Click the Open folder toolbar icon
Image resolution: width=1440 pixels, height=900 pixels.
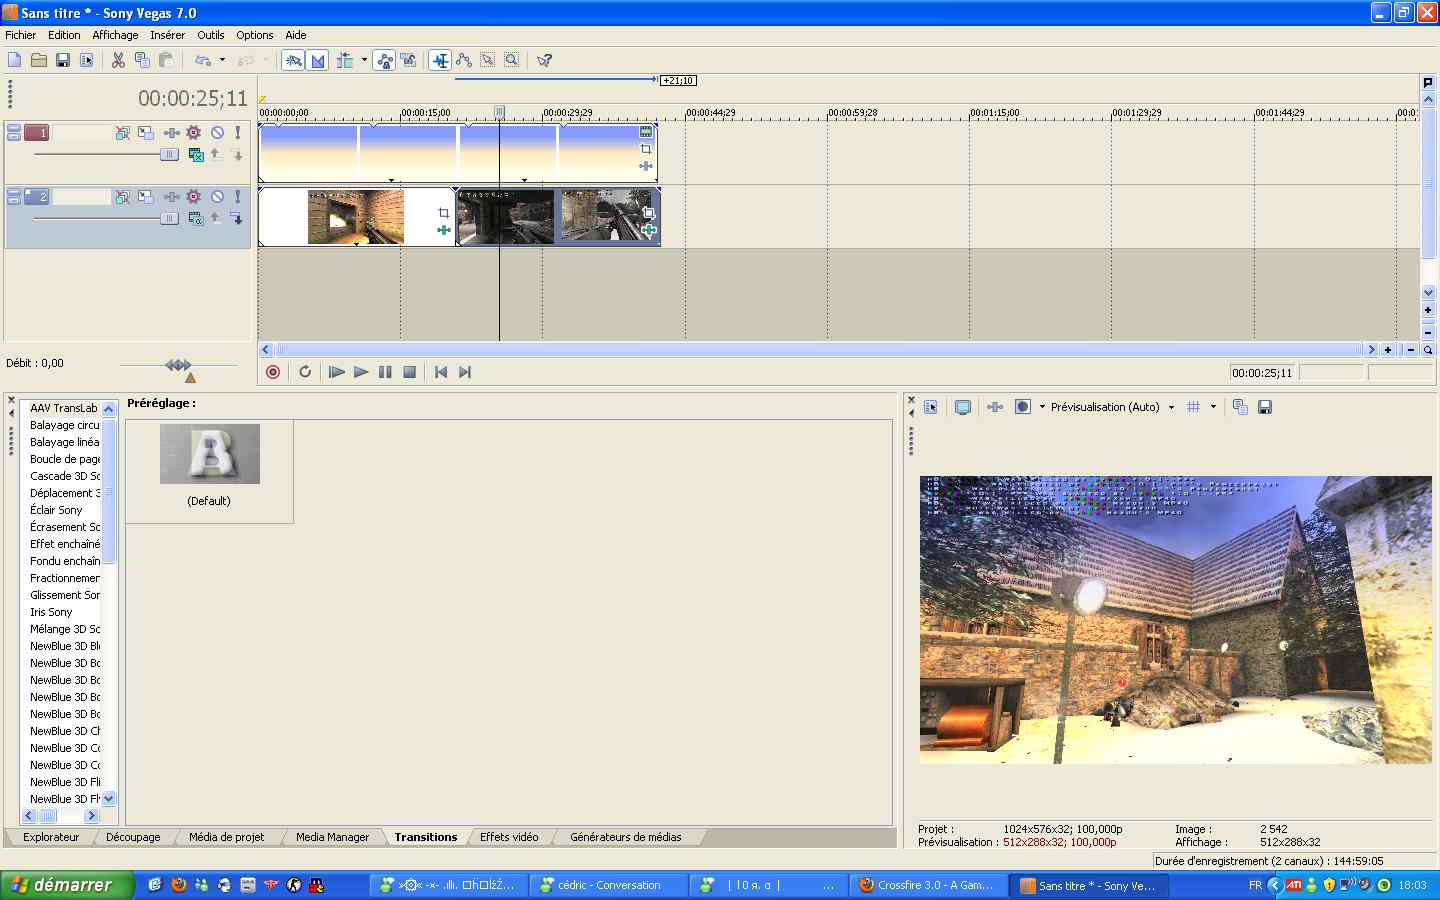(x=38, y=60)
